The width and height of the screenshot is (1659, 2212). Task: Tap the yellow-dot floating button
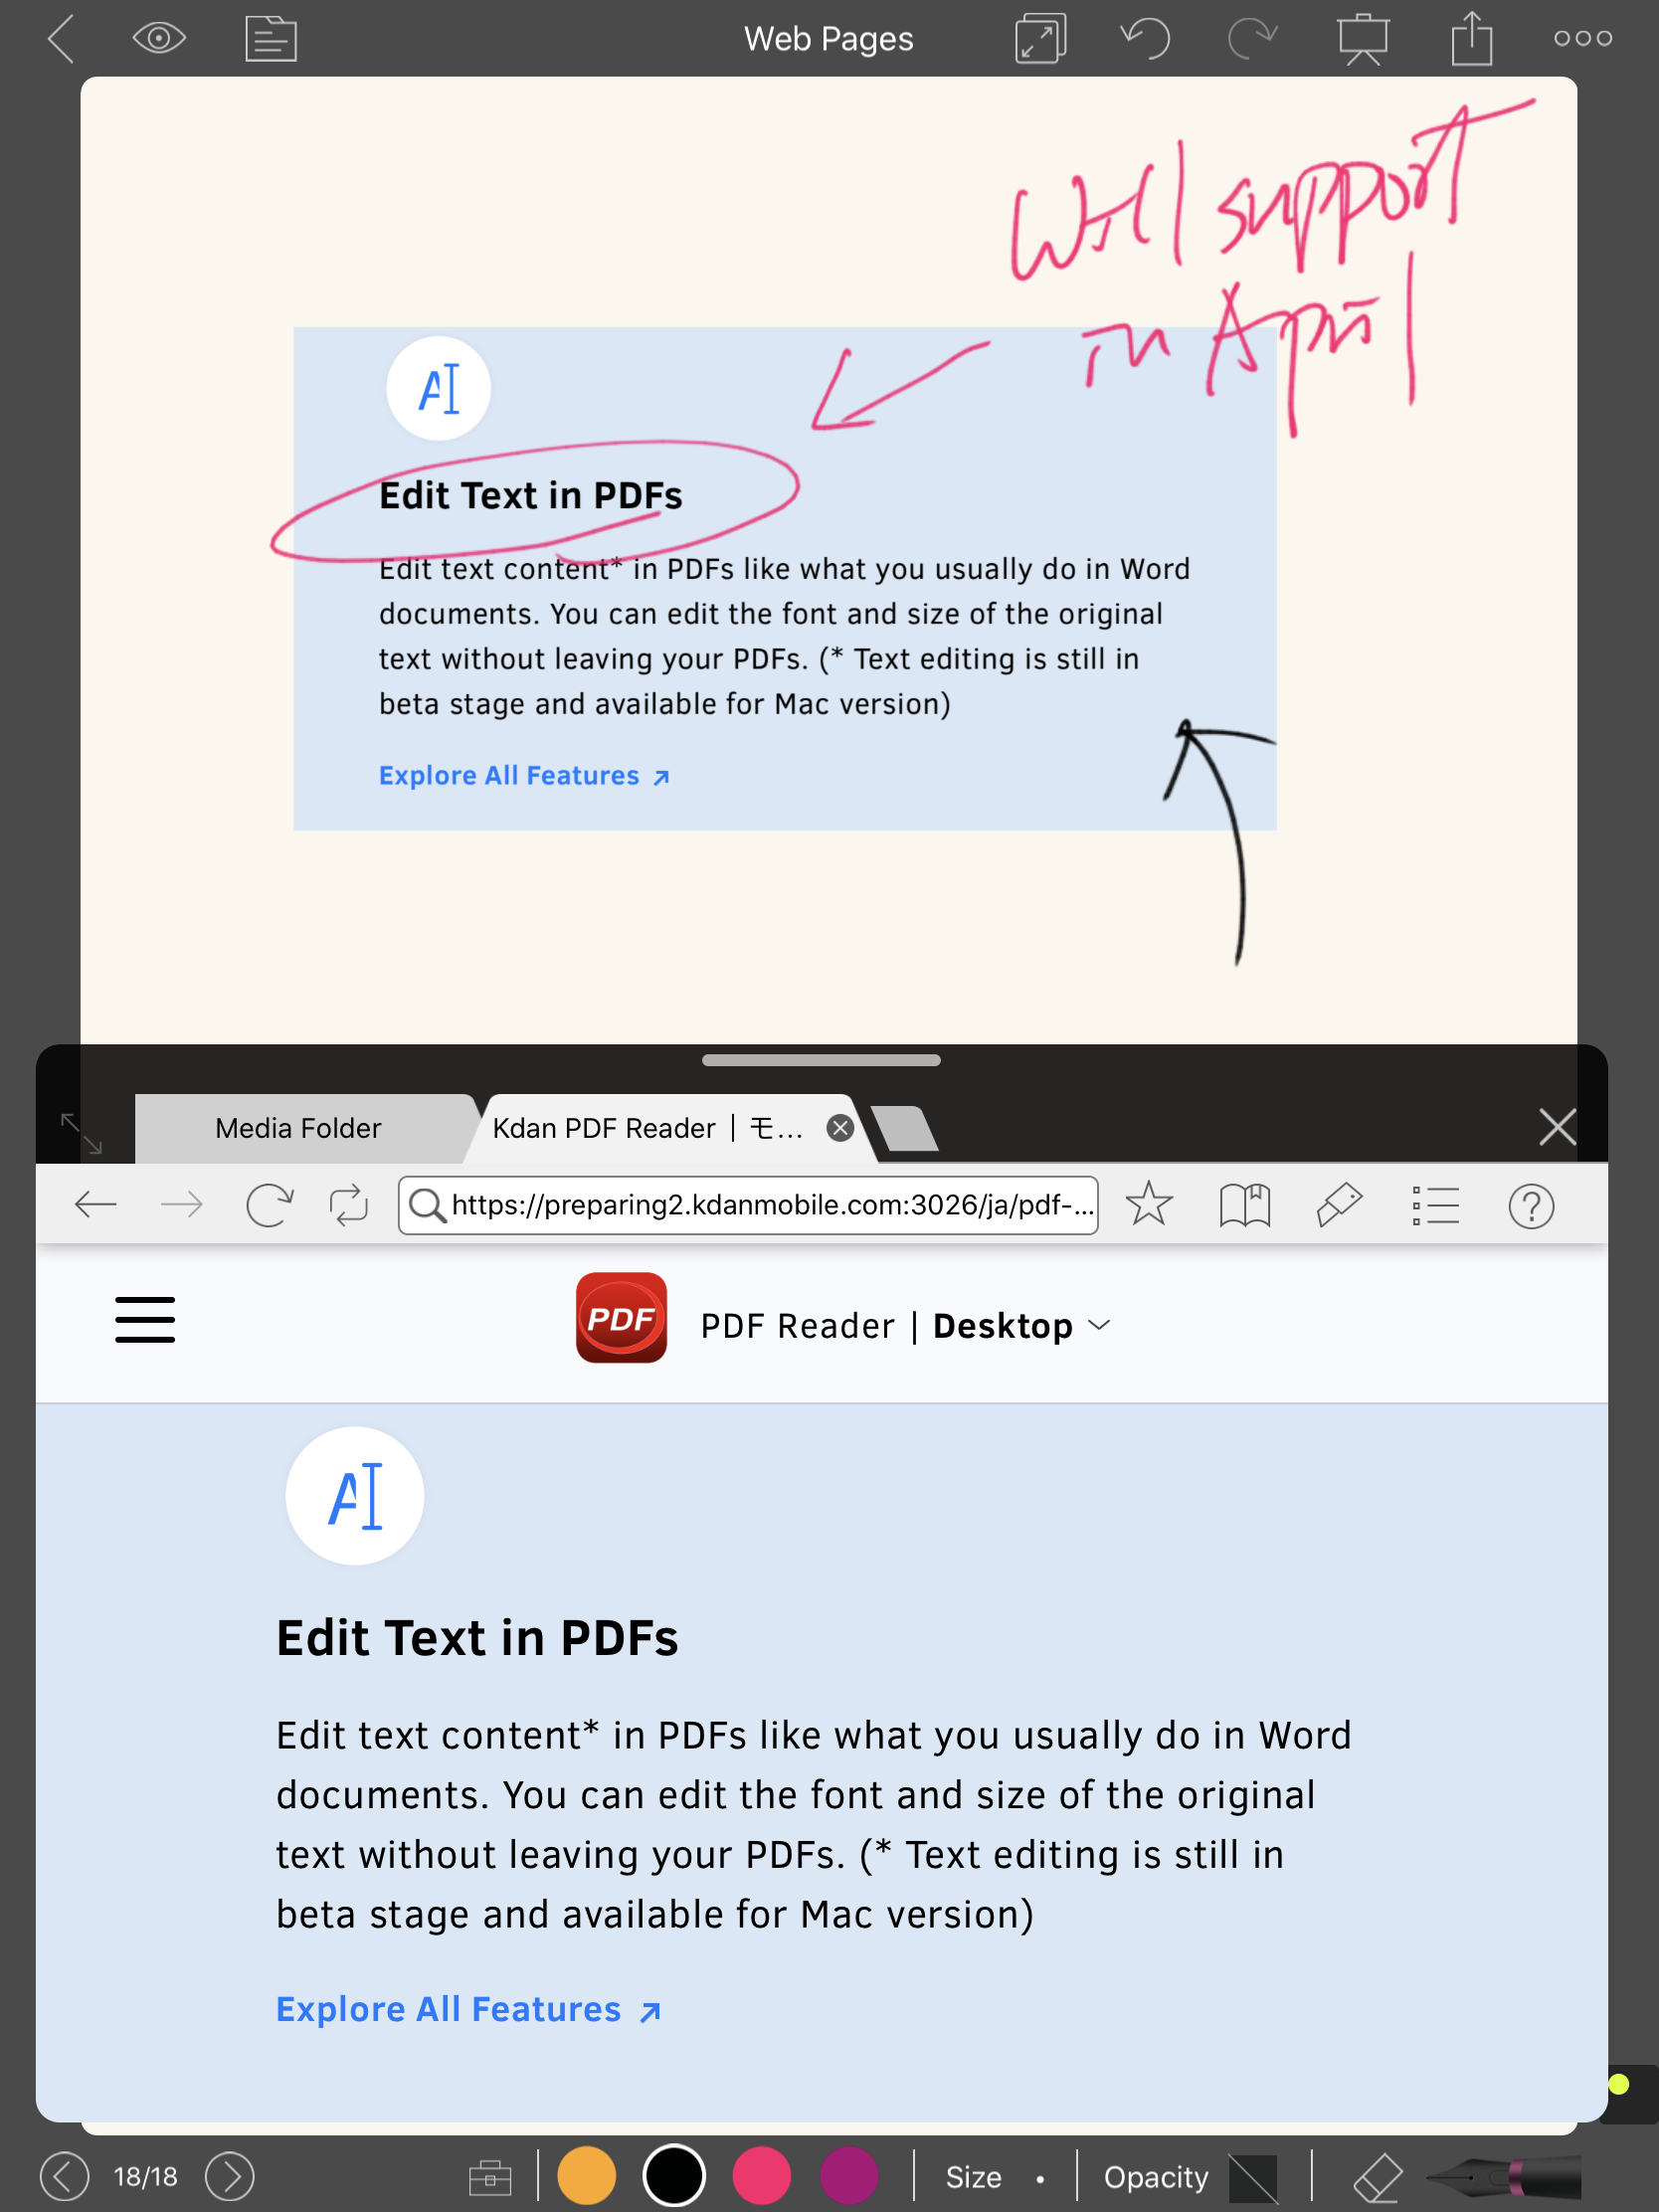pyautogui.click(x=1620, y=2084)
